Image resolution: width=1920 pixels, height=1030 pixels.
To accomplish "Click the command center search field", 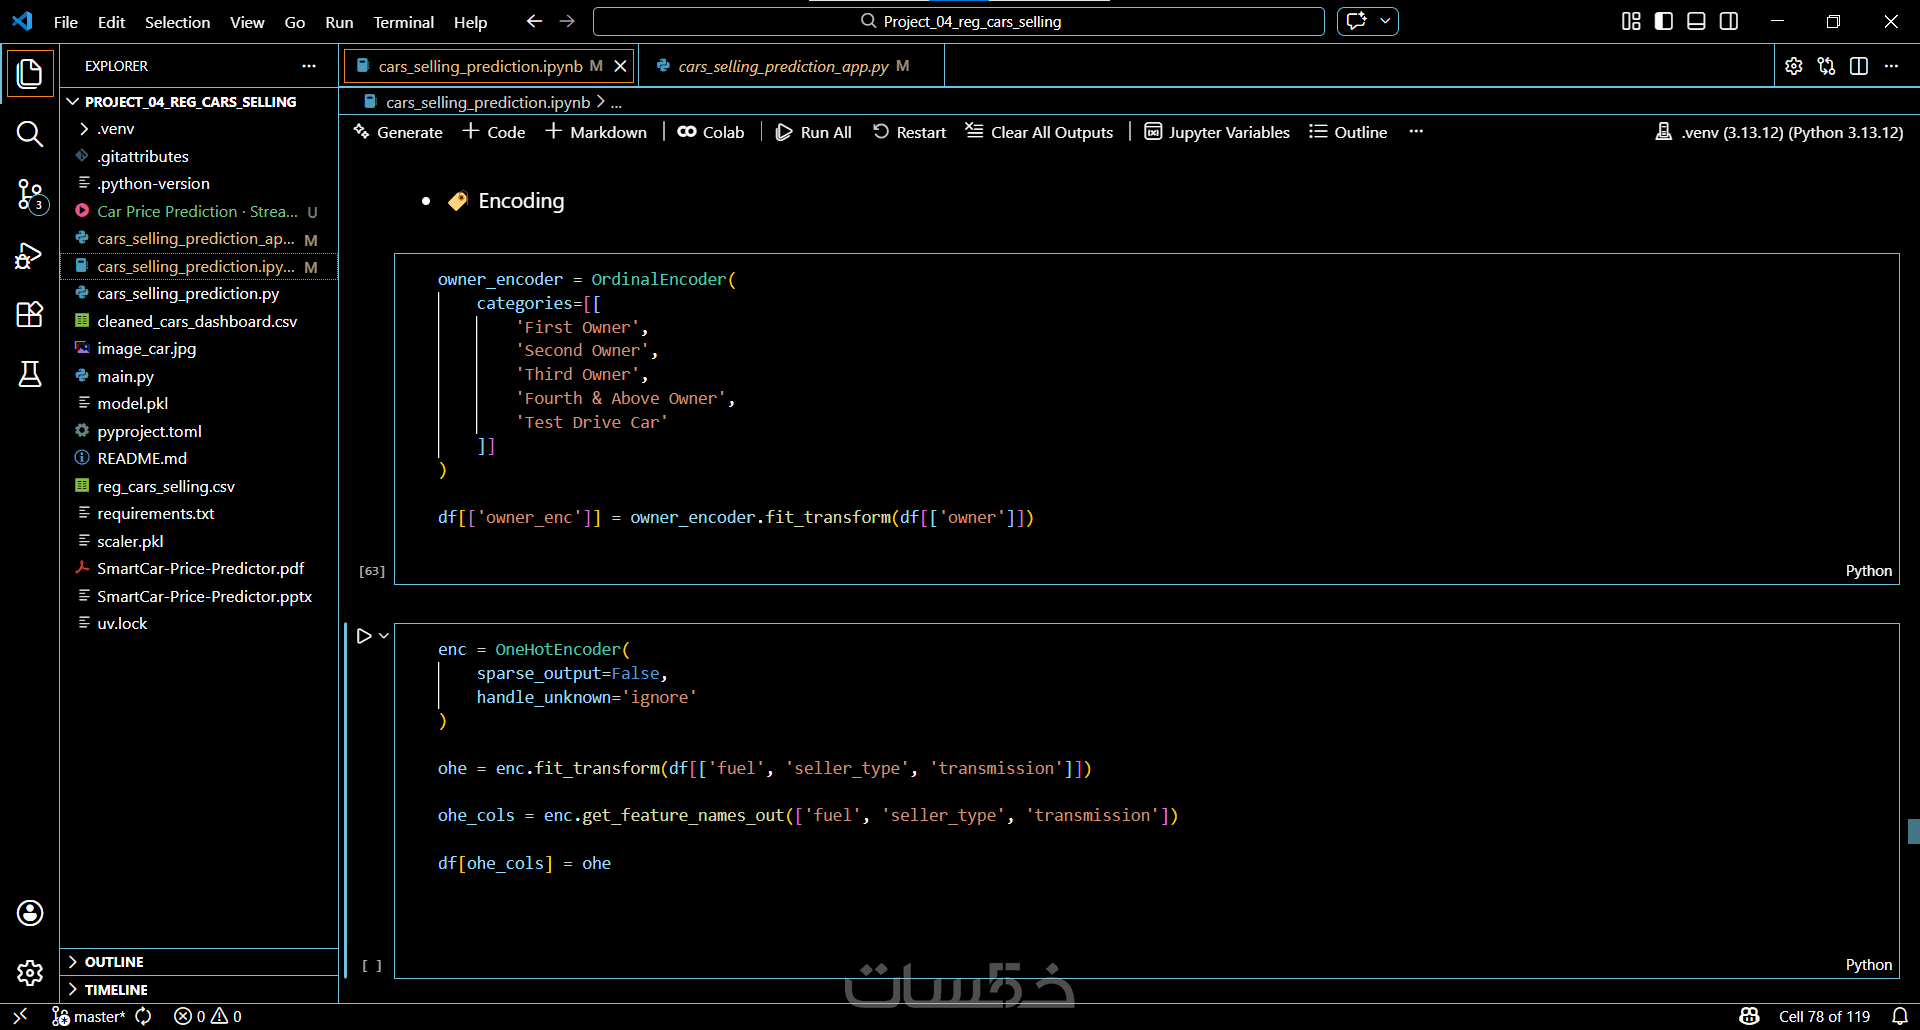I will click(959, 21).
